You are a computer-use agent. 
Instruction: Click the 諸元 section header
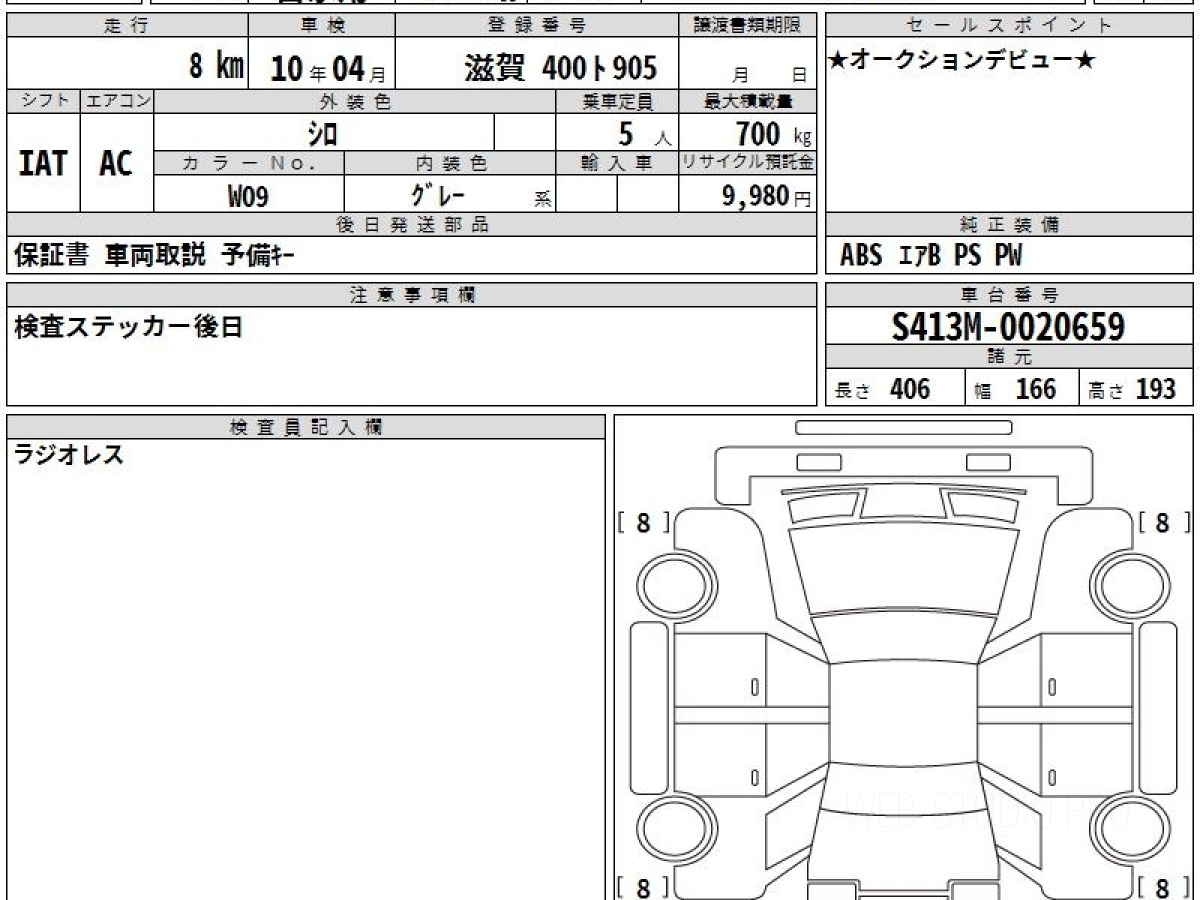point(1009,357)
